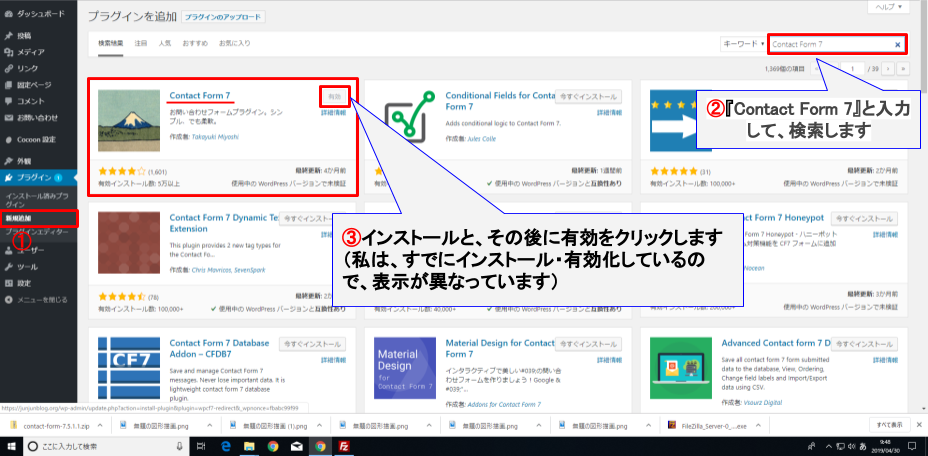Click すべて表示 in the downloads bar
928x456 pixels.
(x=890, y=425)
